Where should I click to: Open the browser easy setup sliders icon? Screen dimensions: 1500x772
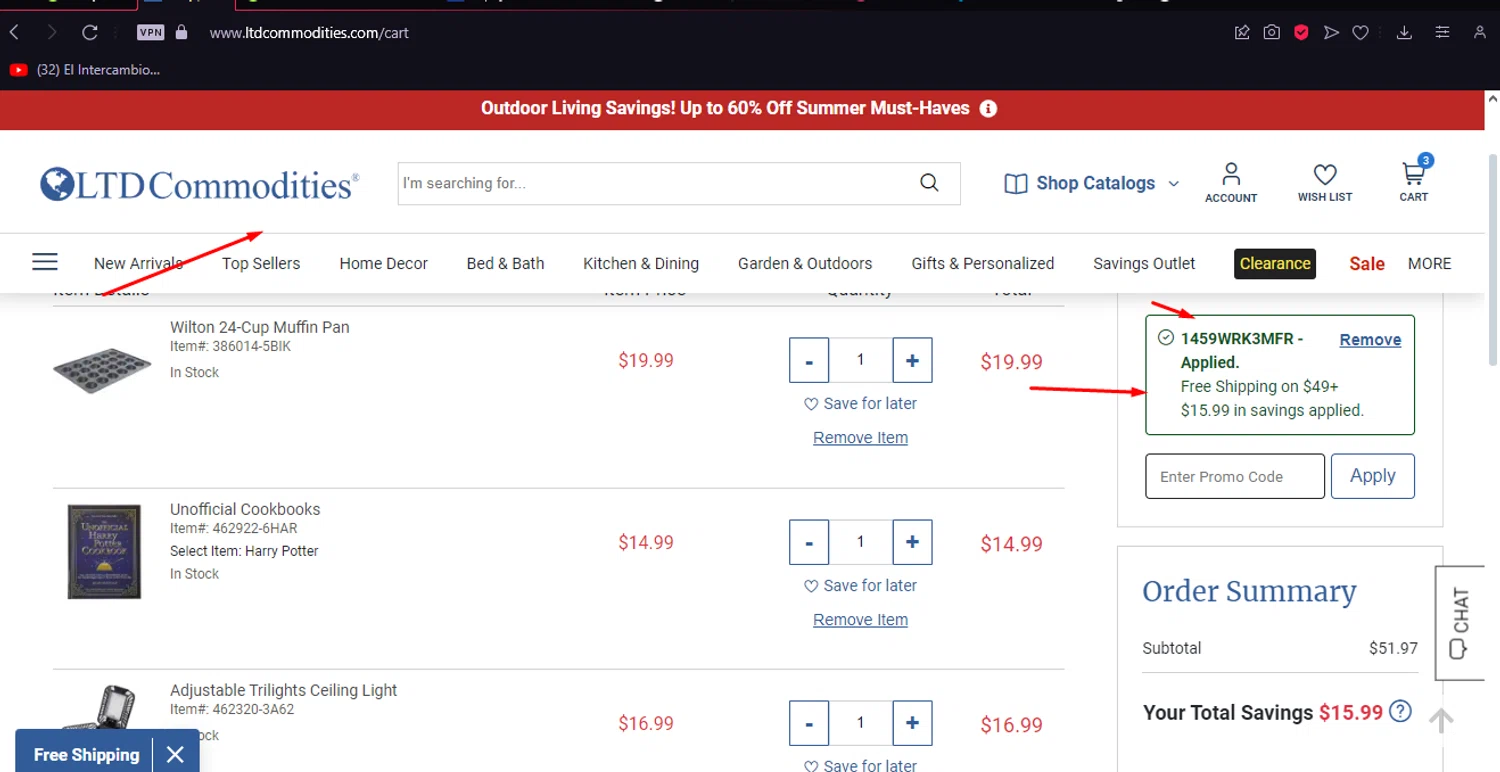tap(1442, 32)
